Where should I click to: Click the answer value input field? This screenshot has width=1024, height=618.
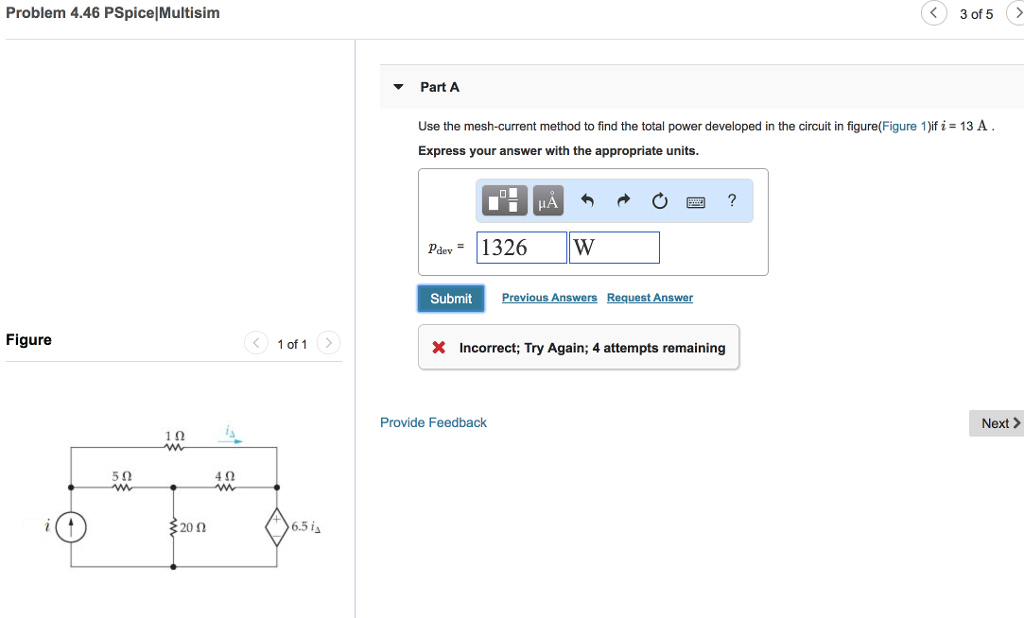pos(520,246)
